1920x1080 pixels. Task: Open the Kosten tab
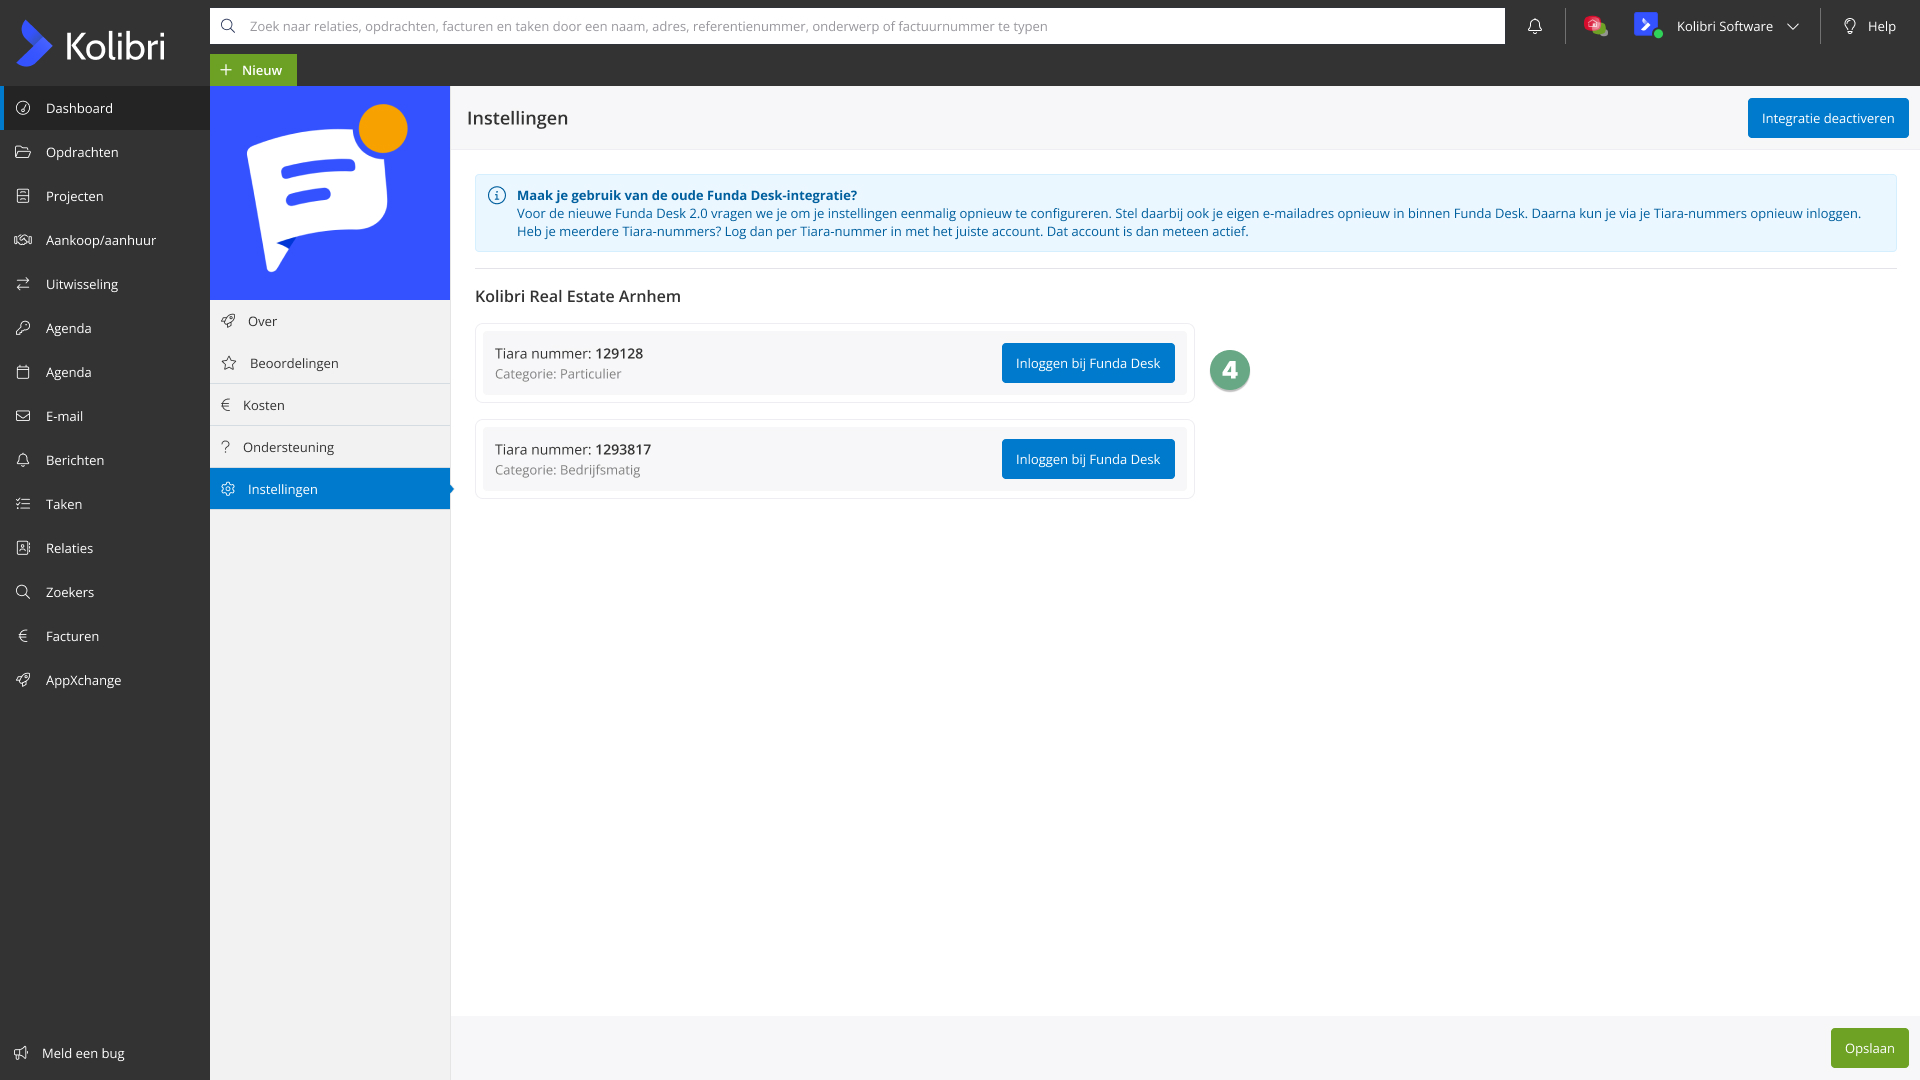click(263, 405)
